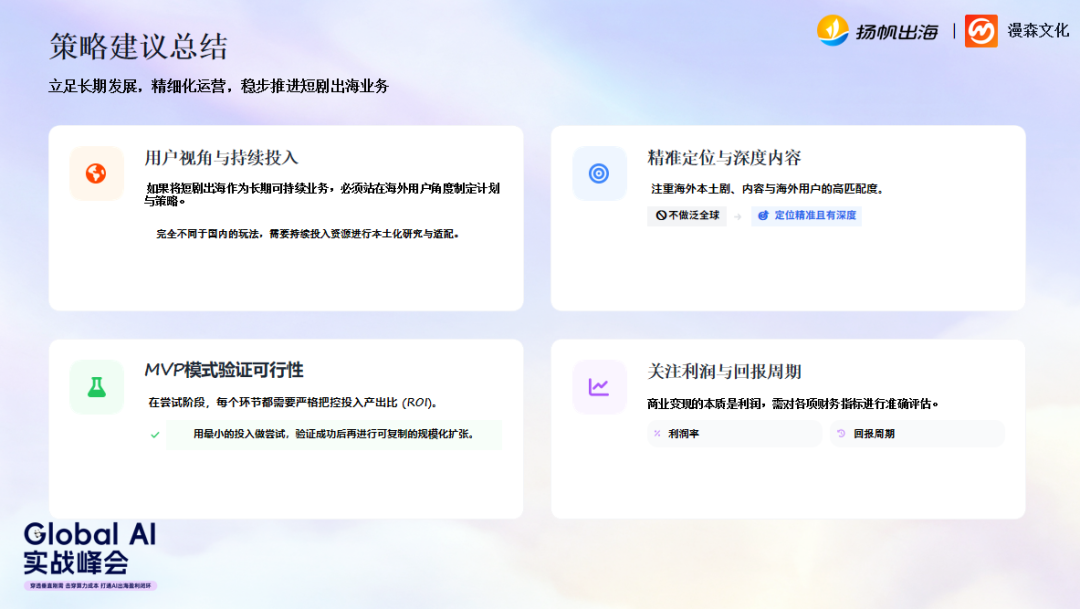
Task: Click the blue target icon for 精准定位
Action: pyautogui.click(x=599, y=174)
